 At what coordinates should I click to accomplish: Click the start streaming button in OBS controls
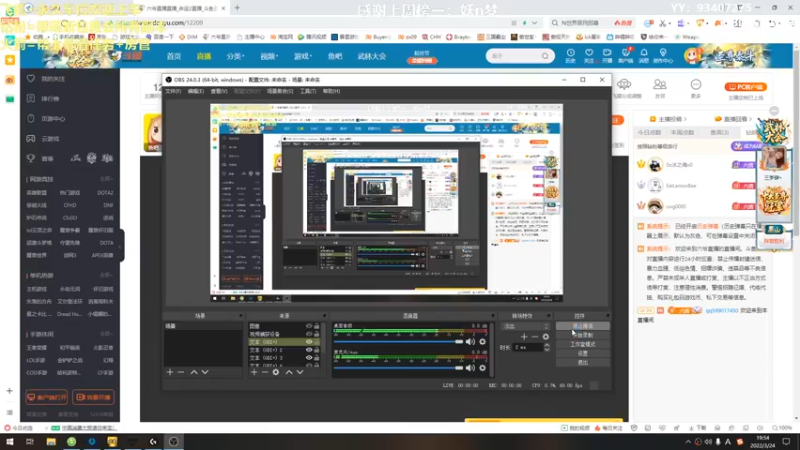pos(583,326)
